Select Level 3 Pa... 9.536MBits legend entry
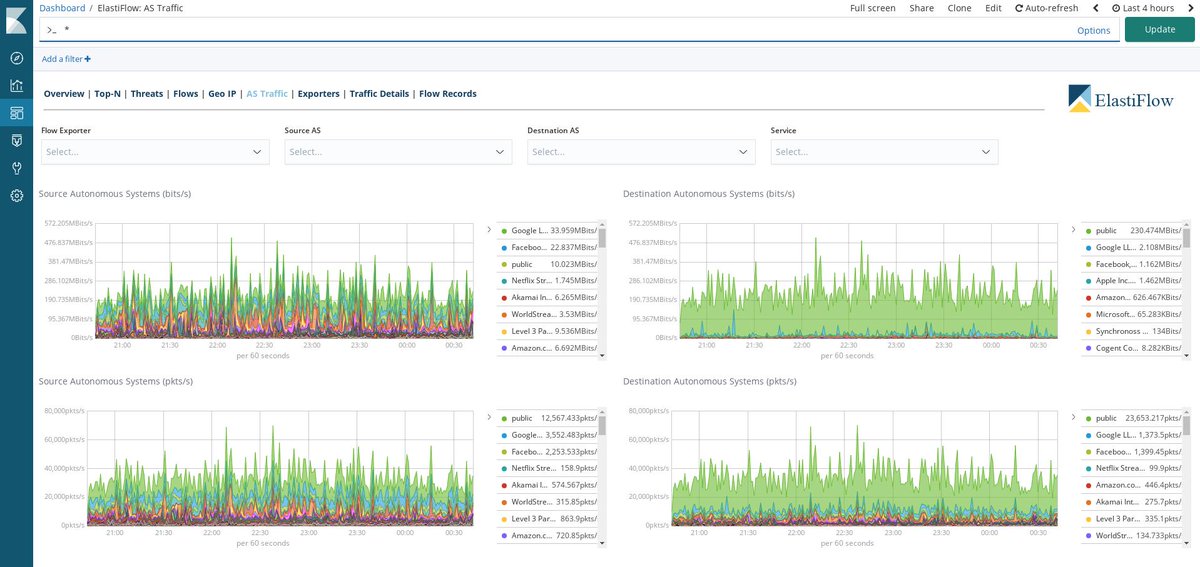1200x567 pixels. tap(547, 331)
